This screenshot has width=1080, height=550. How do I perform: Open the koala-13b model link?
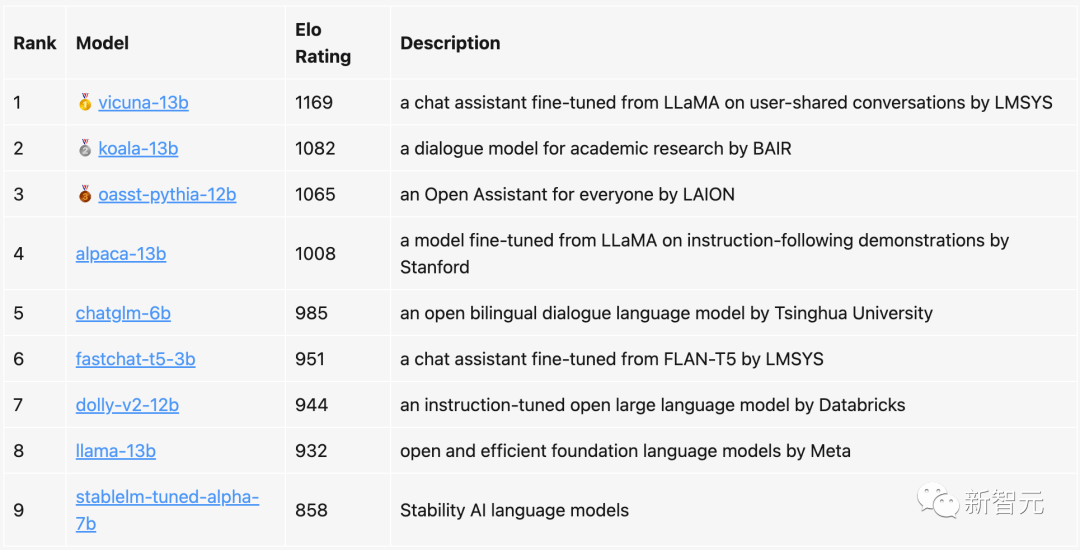point(138,148)
